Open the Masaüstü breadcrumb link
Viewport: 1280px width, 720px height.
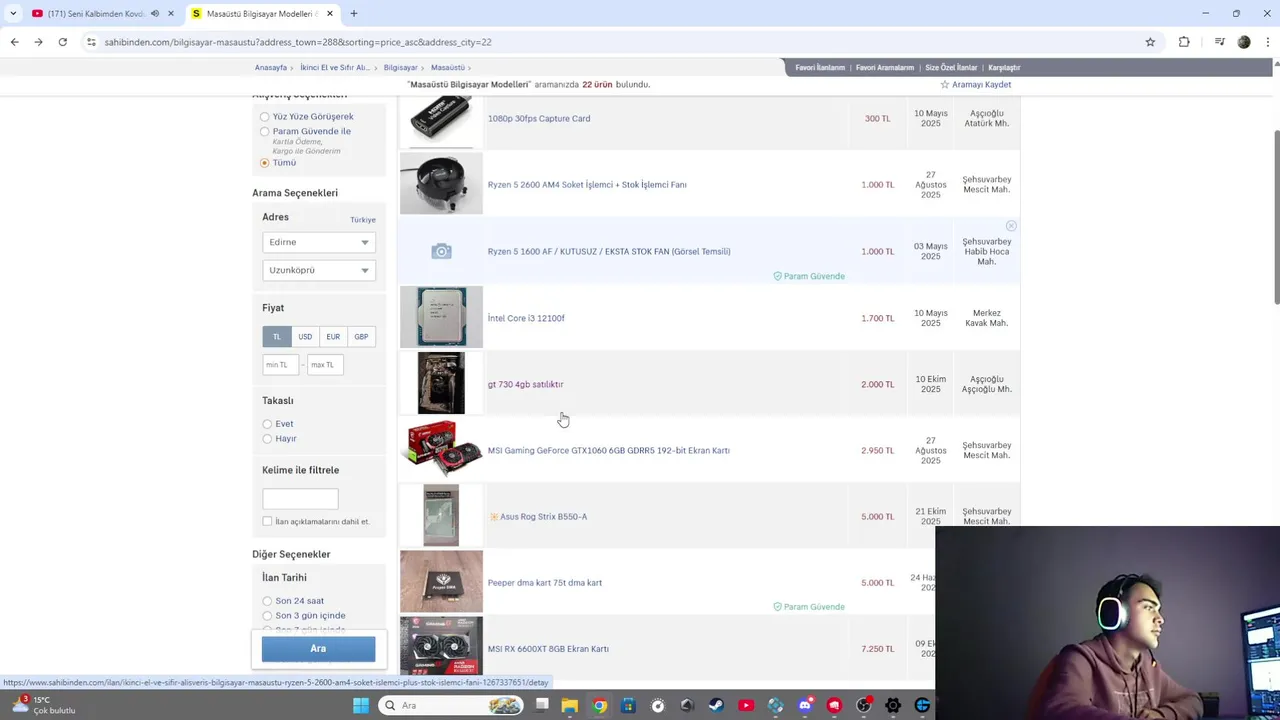coord(447,67)
